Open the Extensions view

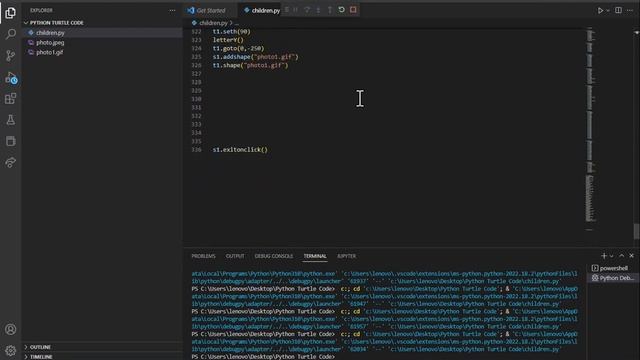pos(11,98)
